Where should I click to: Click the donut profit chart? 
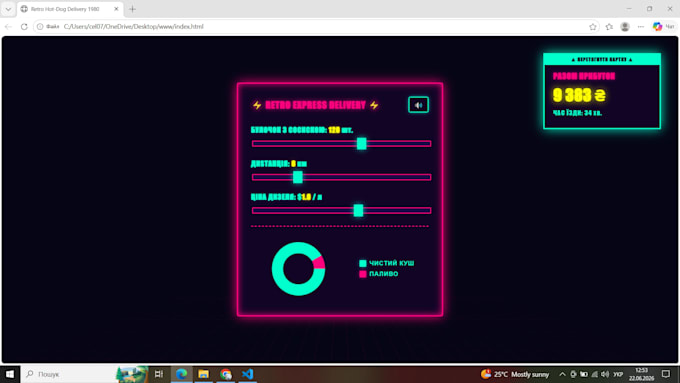coord(298,269)
